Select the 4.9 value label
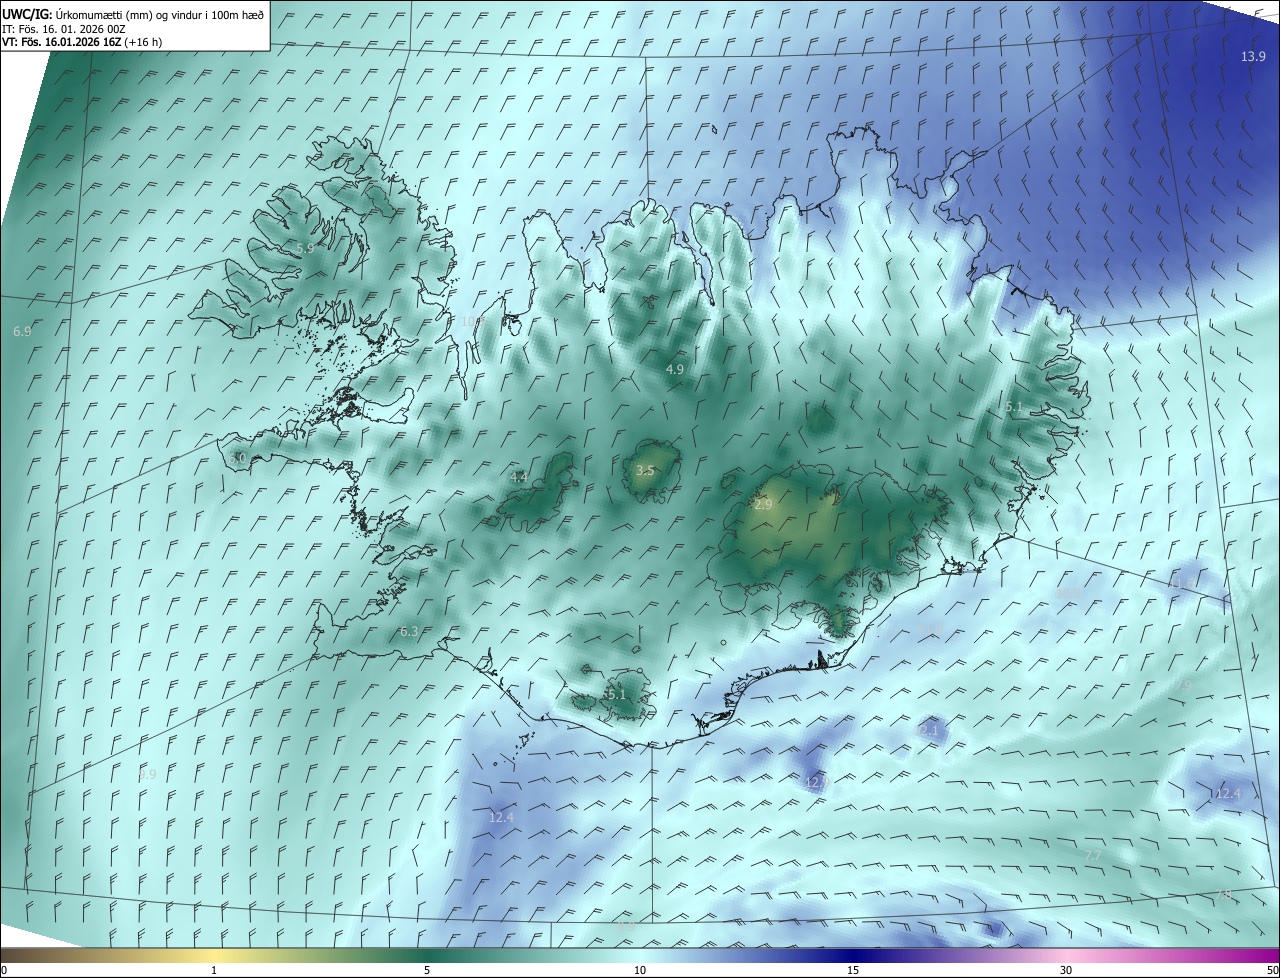Image resolution: width=1280 pixels, height=978 pixels. tap(675, 369)
